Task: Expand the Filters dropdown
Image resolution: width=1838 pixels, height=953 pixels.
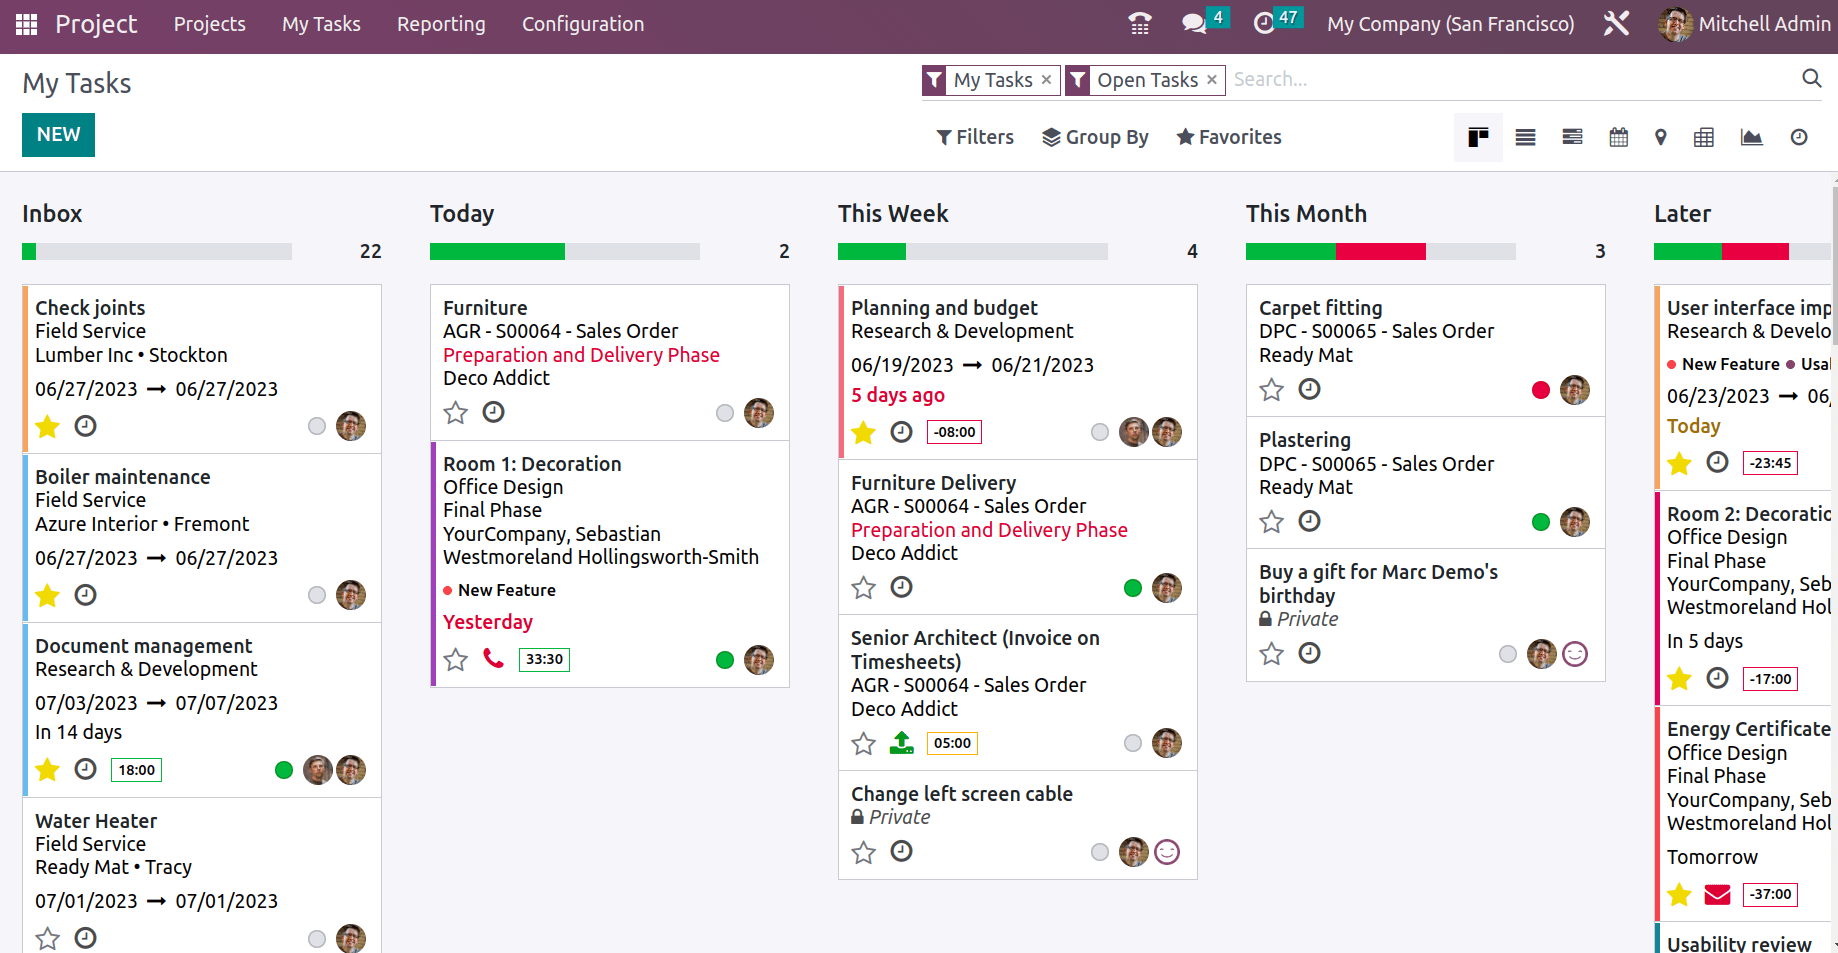Action: (x=975, y=137)
